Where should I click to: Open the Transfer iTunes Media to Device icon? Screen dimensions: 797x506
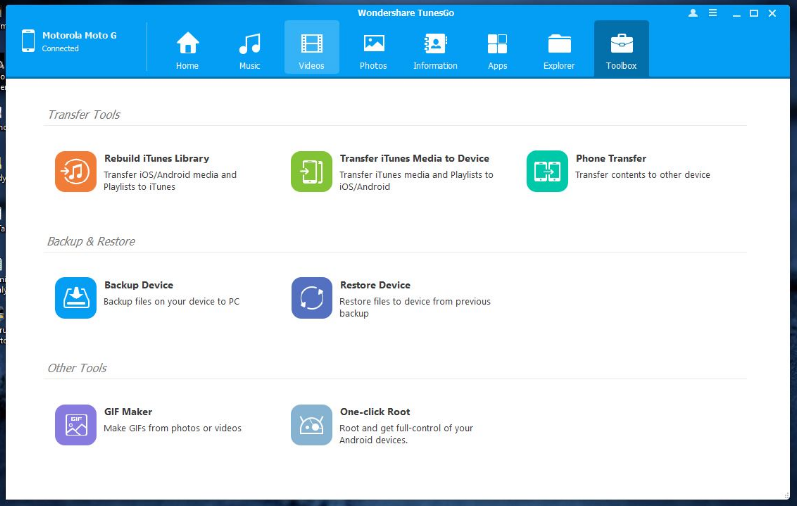tap(311, 171)
